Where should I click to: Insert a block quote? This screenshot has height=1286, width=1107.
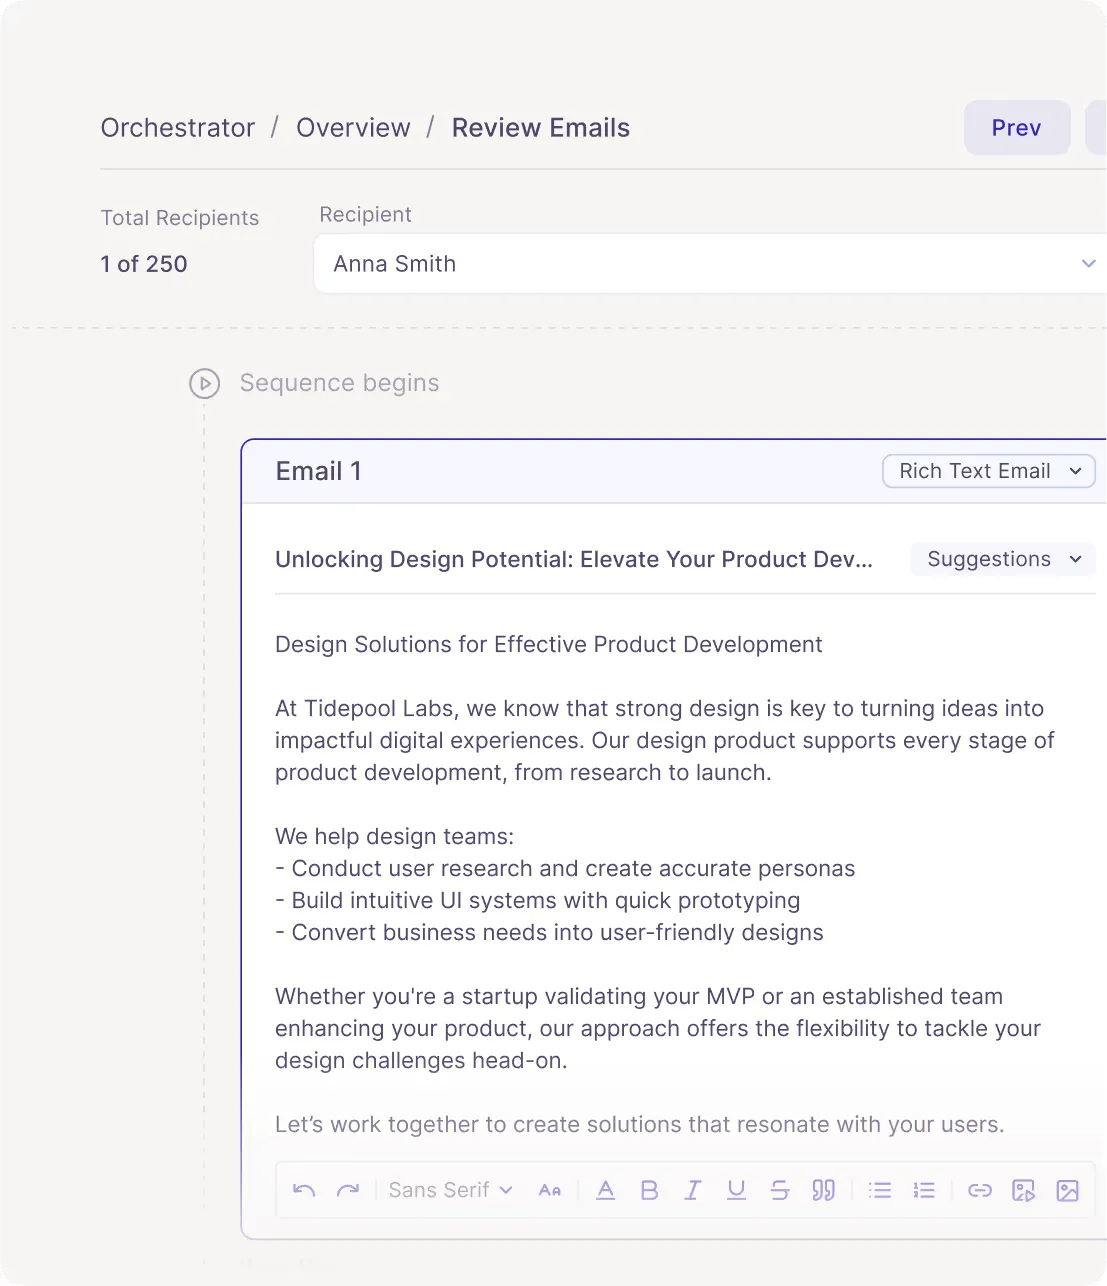pos(823,1190)
